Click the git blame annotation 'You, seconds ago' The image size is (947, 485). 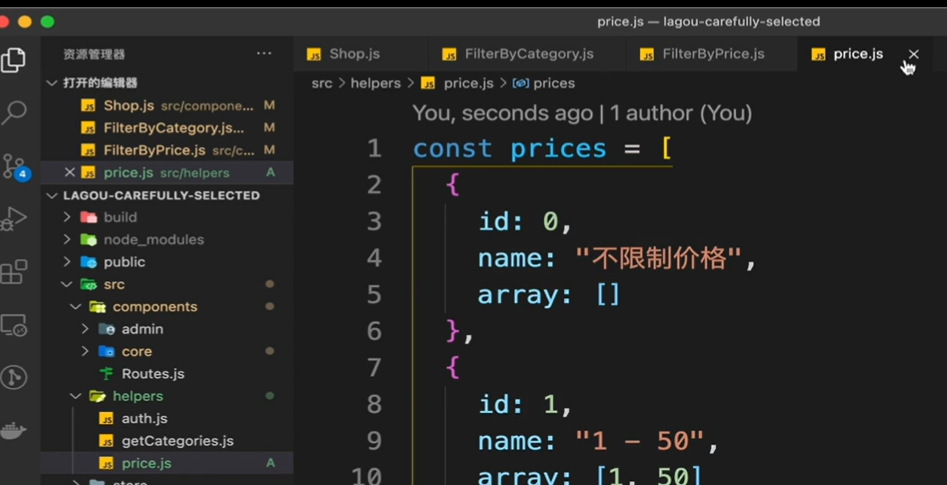(502, 113)
